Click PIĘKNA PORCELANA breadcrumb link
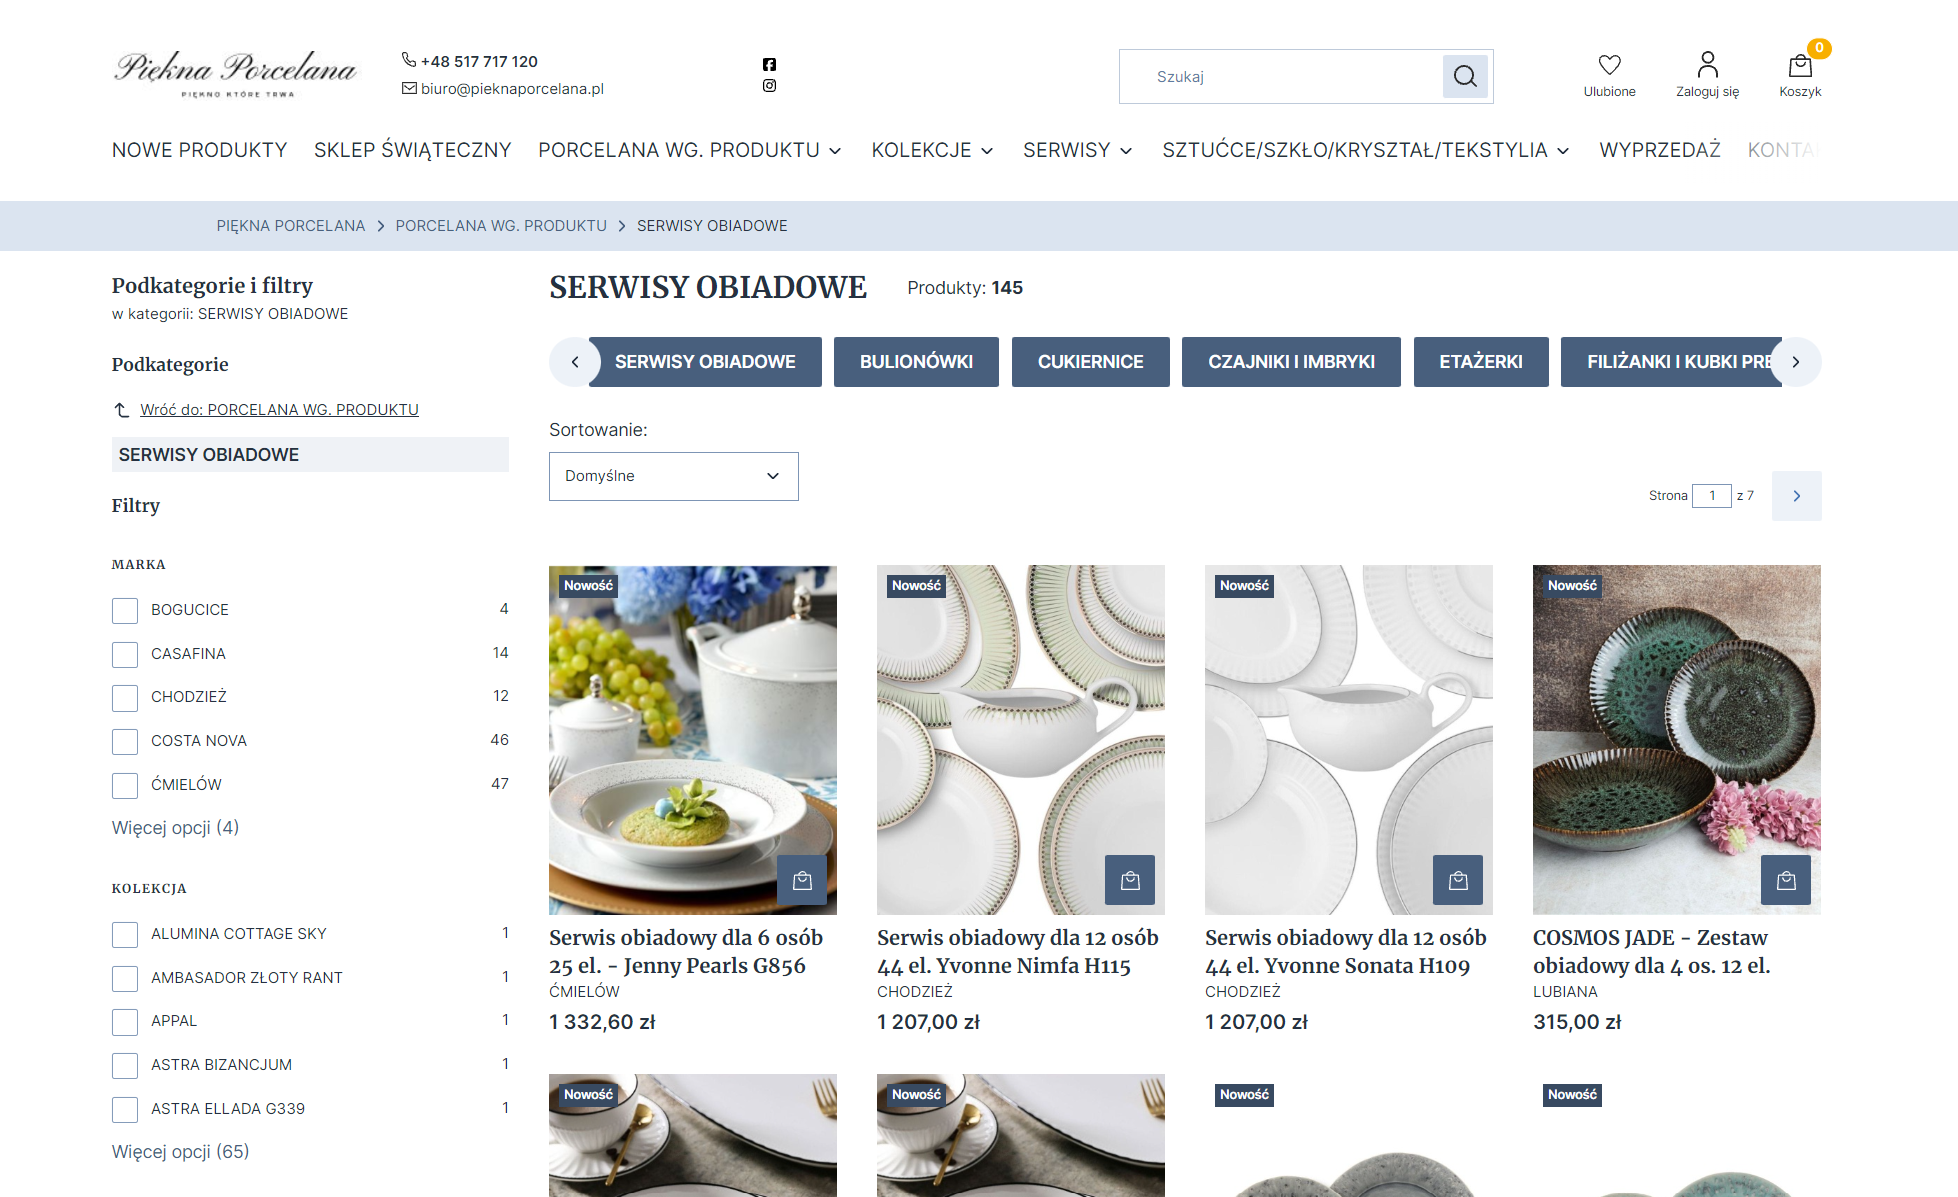This screenshot has height=1197, width=1958. coord(291,226)
